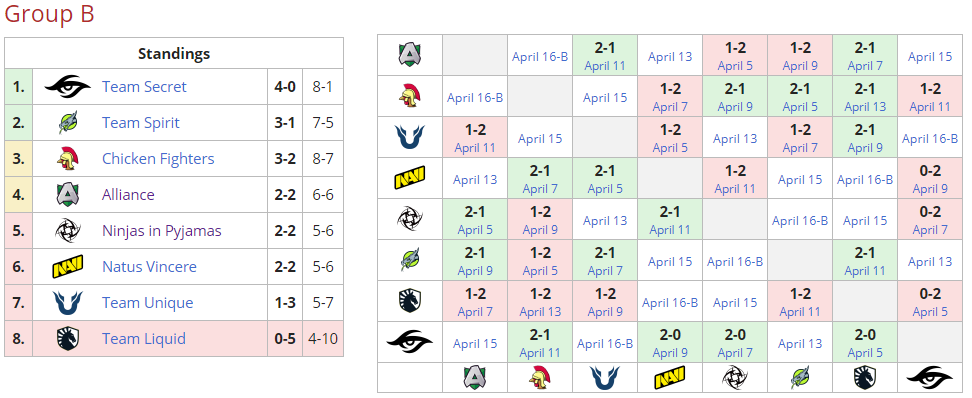Image resolution: width=972 pixels, height=398 pixels.
Task: Click the Team Secret logo in standings
Action: coord(68,87)
